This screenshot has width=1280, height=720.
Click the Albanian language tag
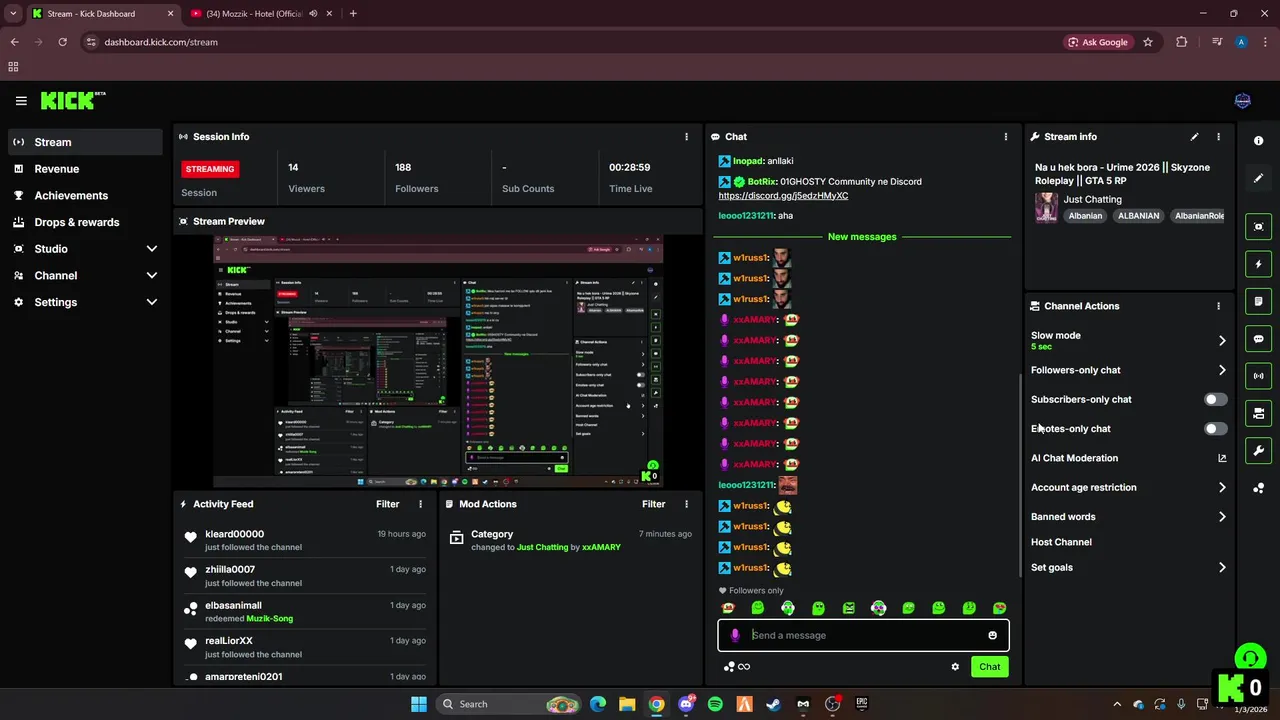(1085, 216)
